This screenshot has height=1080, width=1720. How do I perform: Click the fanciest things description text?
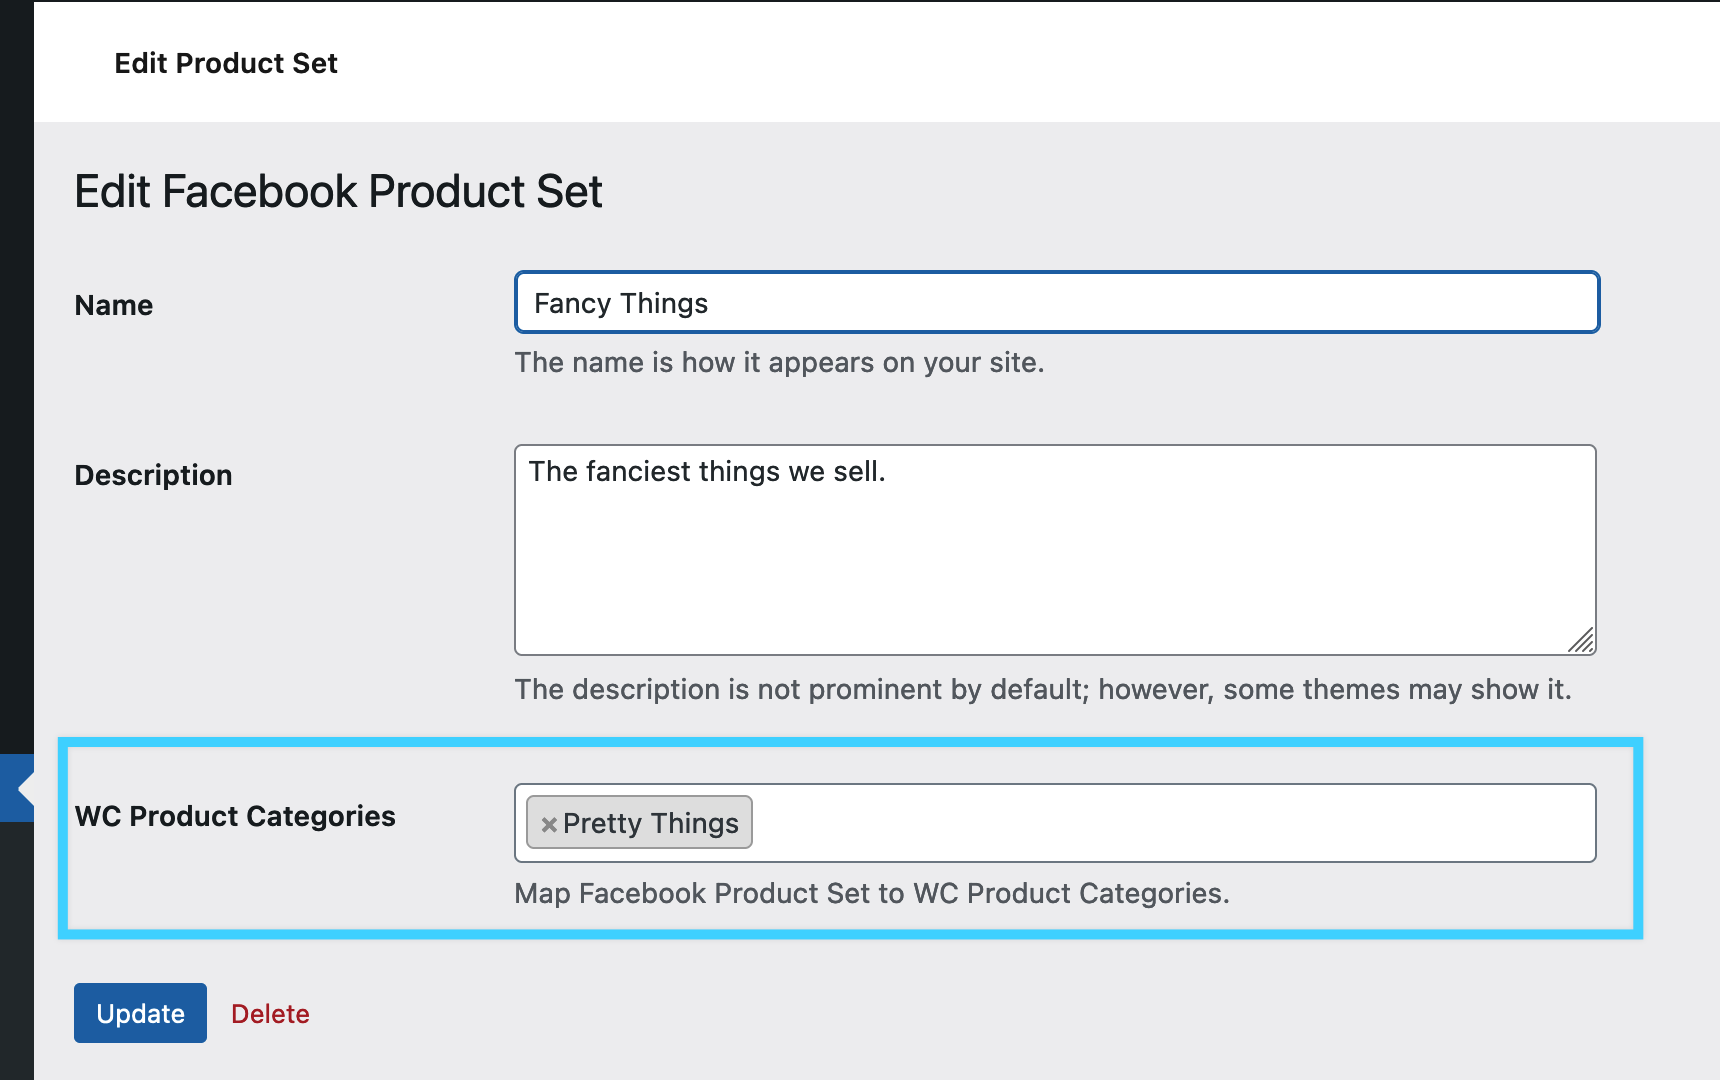(706, 471)
